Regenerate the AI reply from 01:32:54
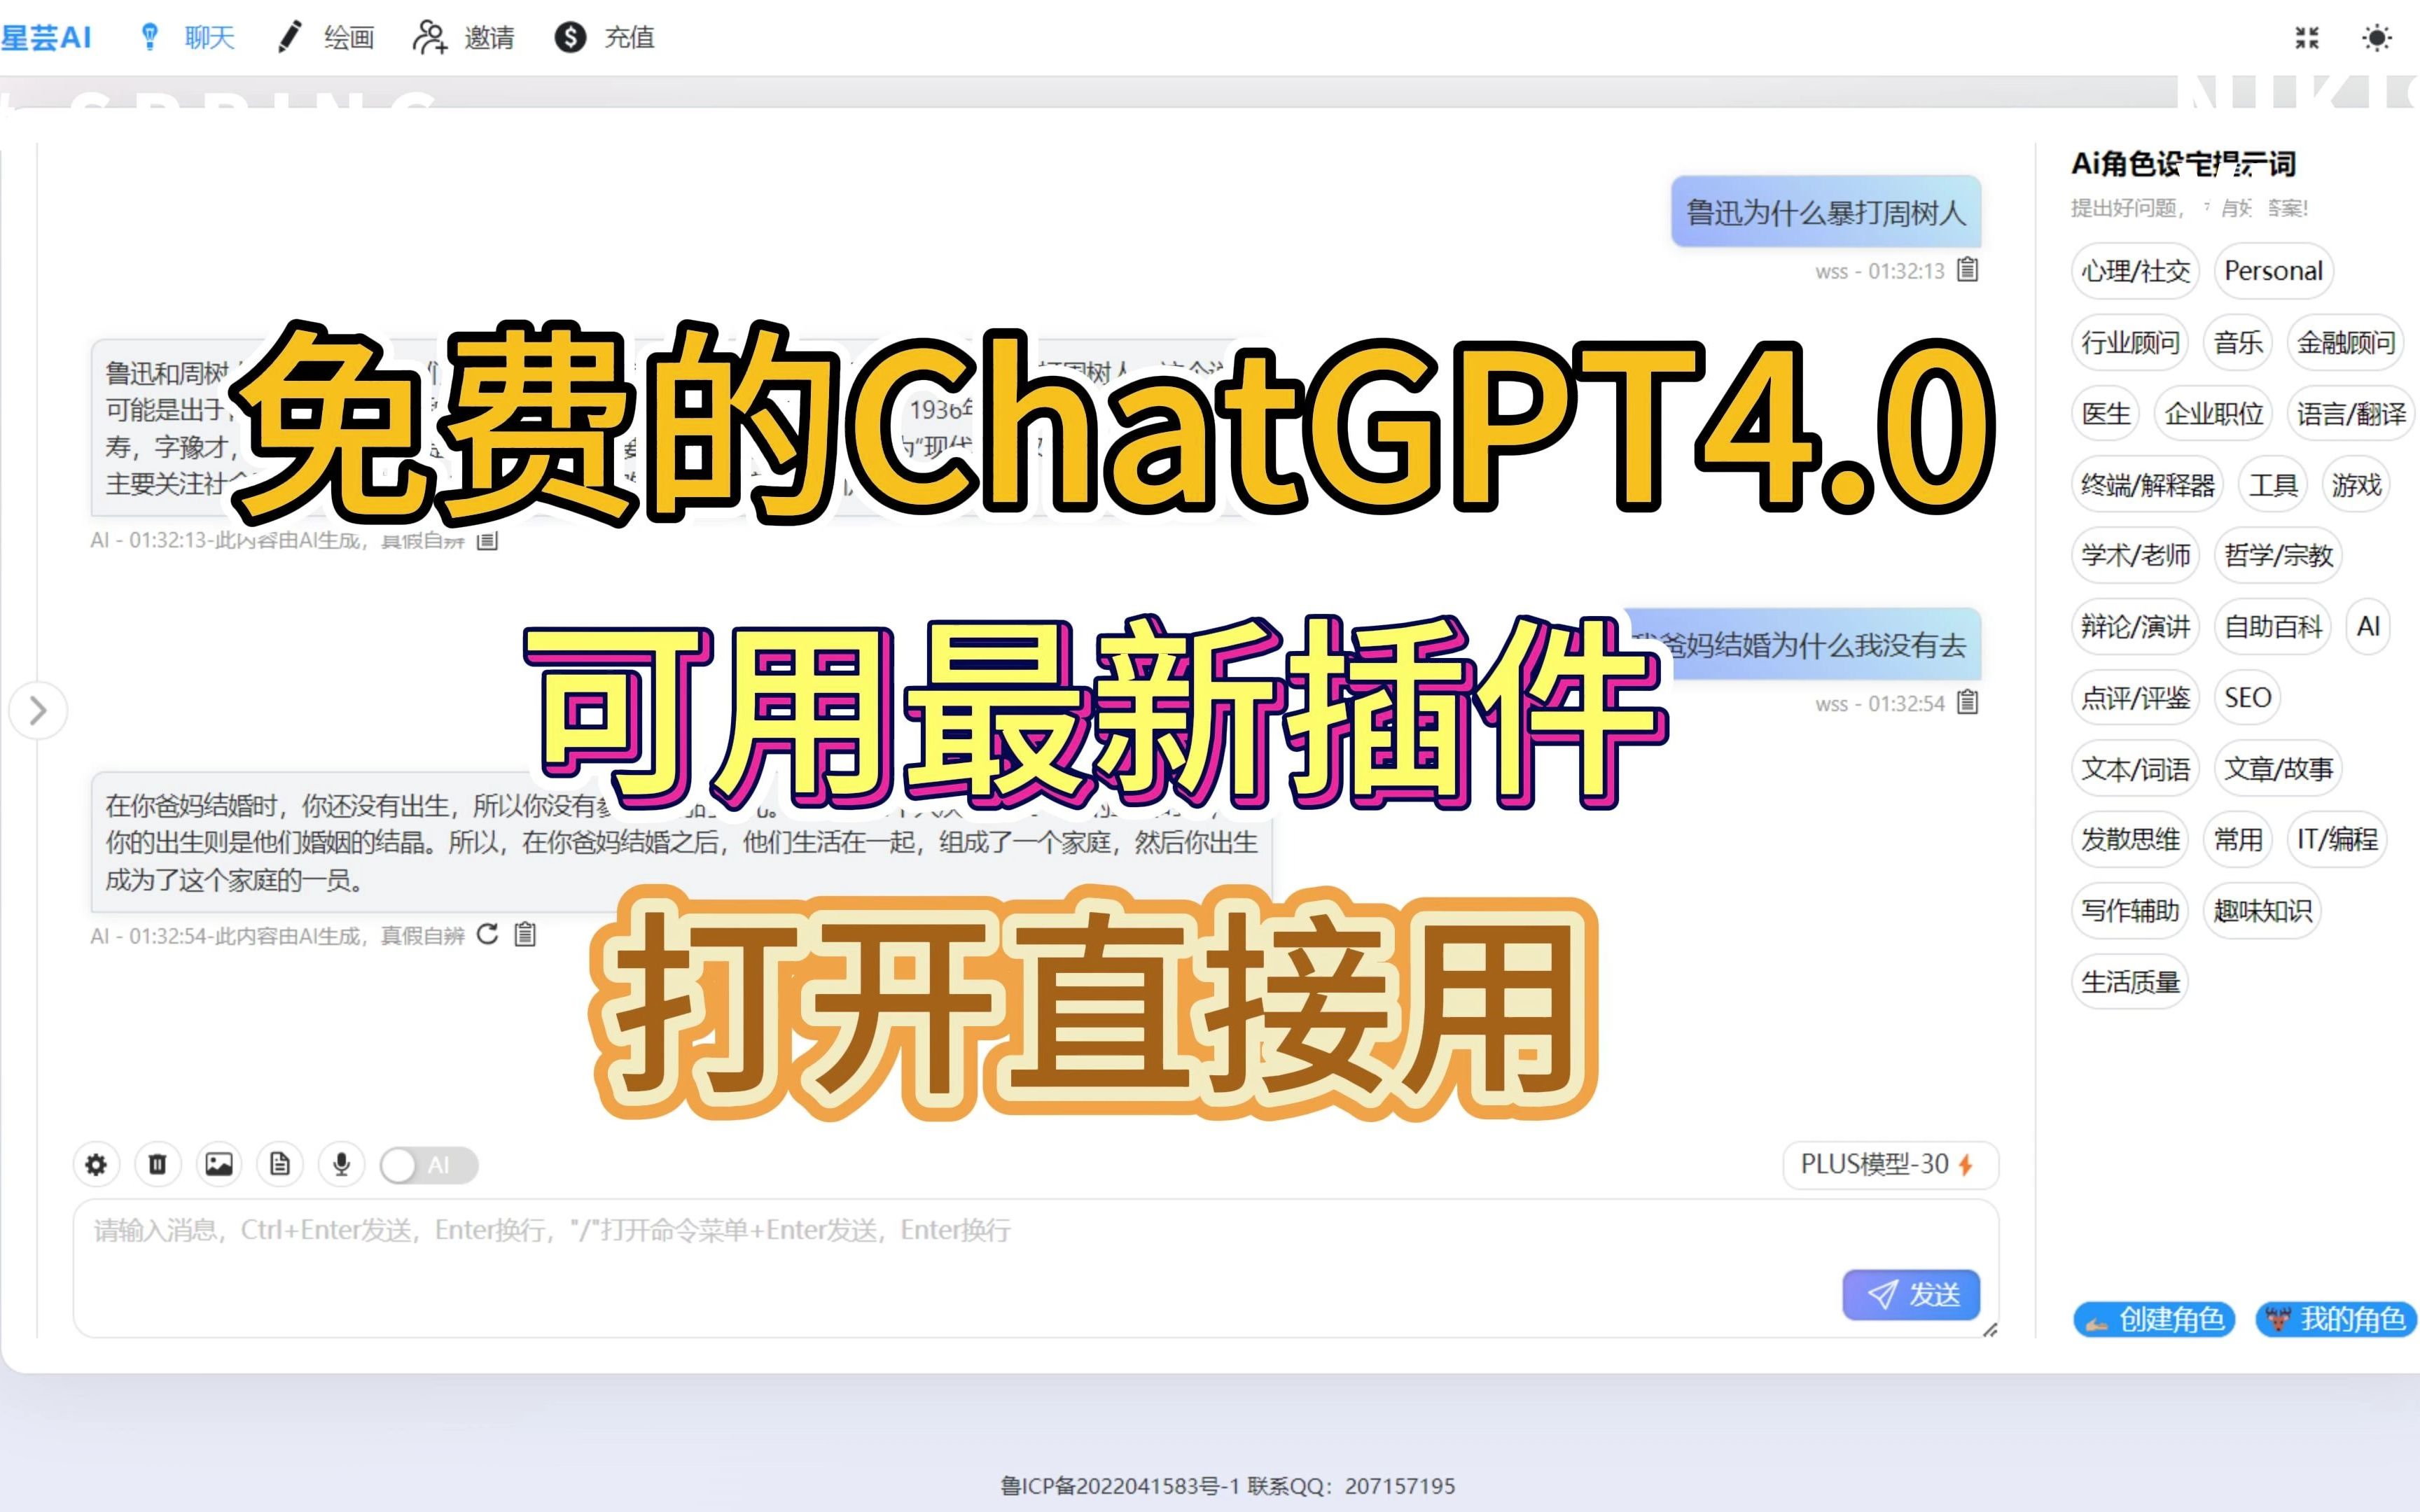Image resolution: width=2420 pixels, height=1512 pixels. point(487,934)
